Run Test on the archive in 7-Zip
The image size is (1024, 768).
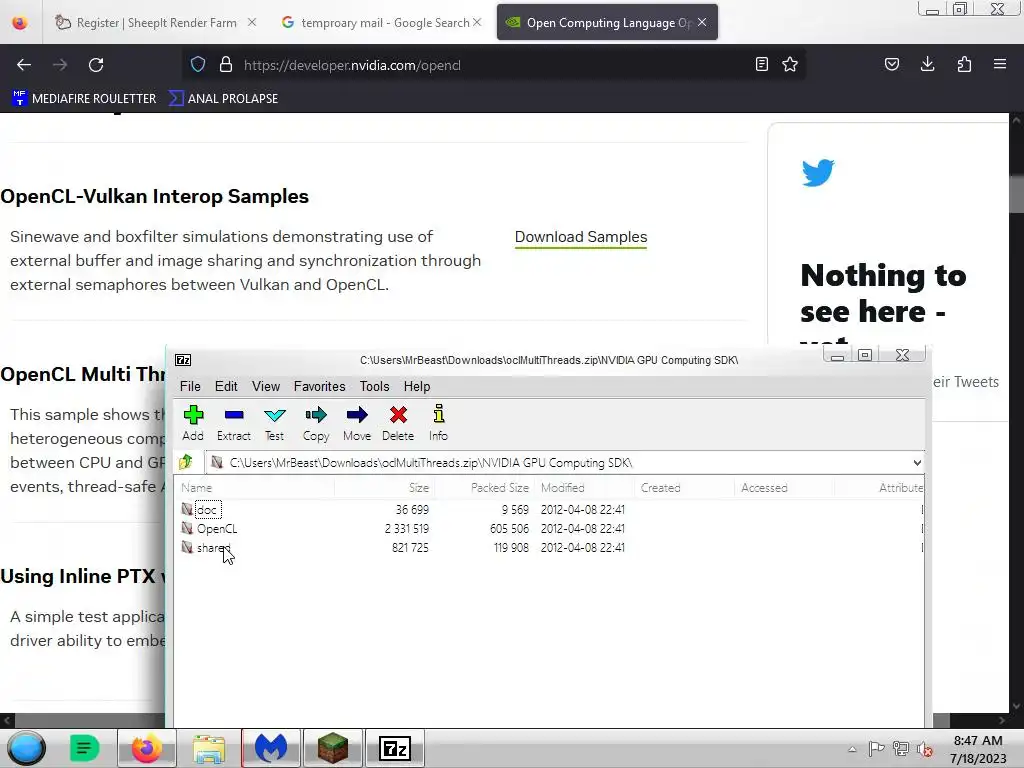pos(274,423)
